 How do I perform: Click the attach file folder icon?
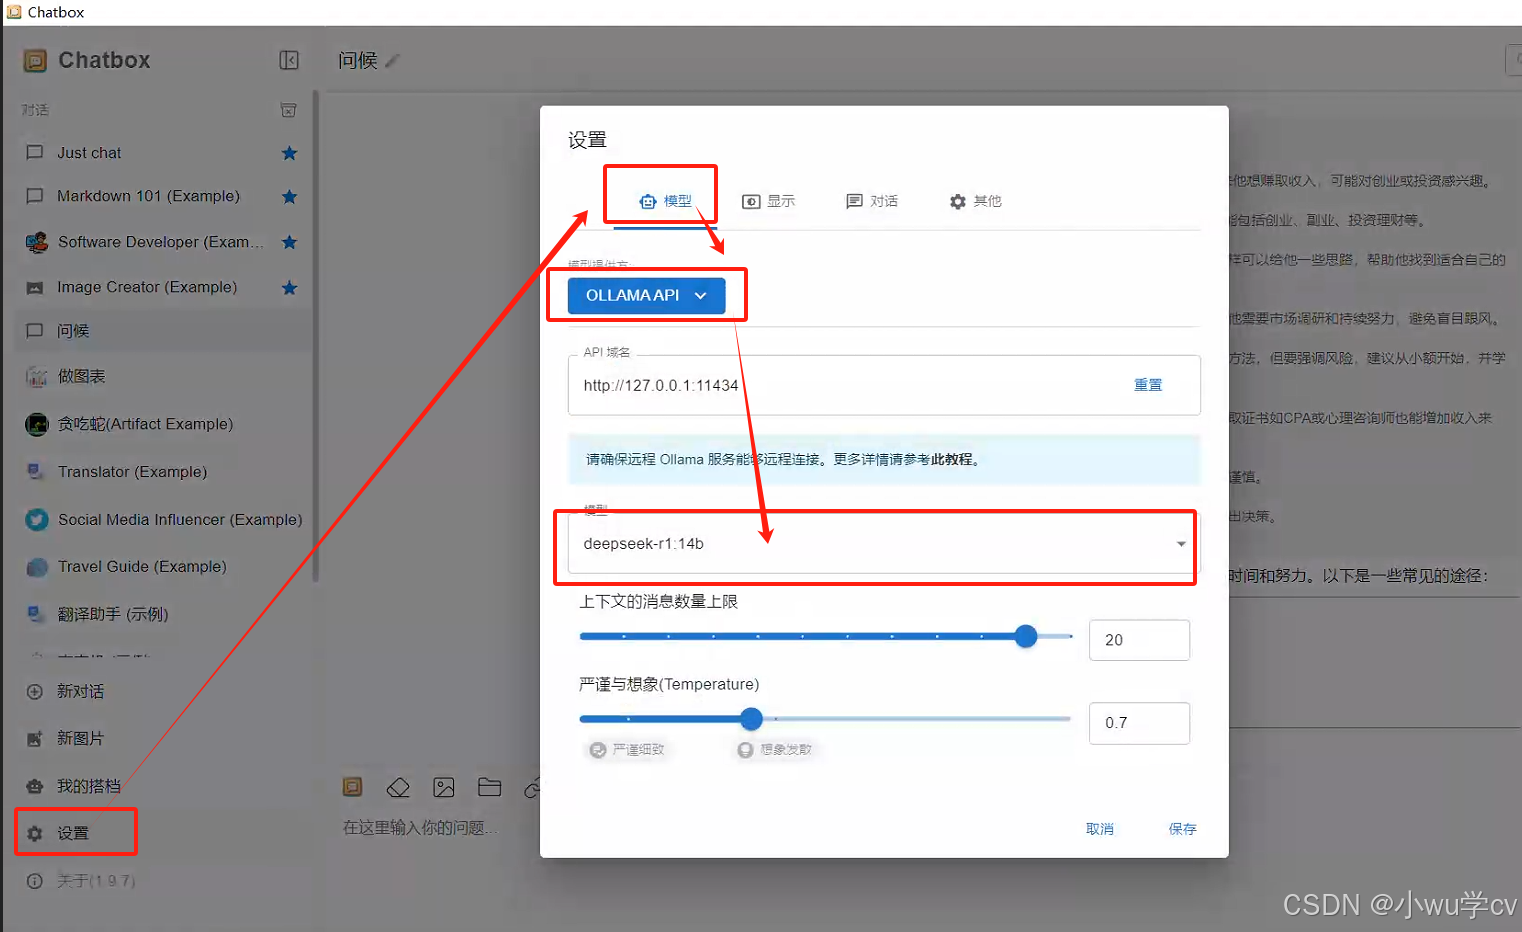pyautogui.click(x=489, y=787)
